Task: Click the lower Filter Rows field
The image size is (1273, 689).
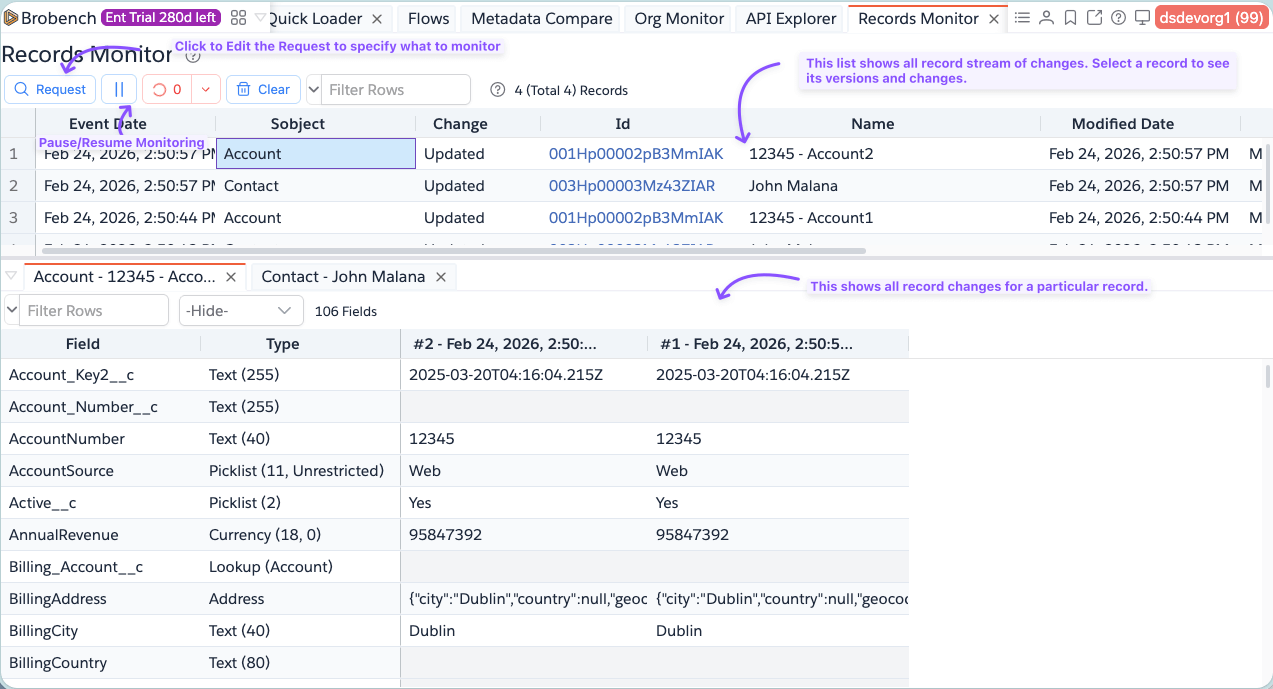Action: coord(94,311)
